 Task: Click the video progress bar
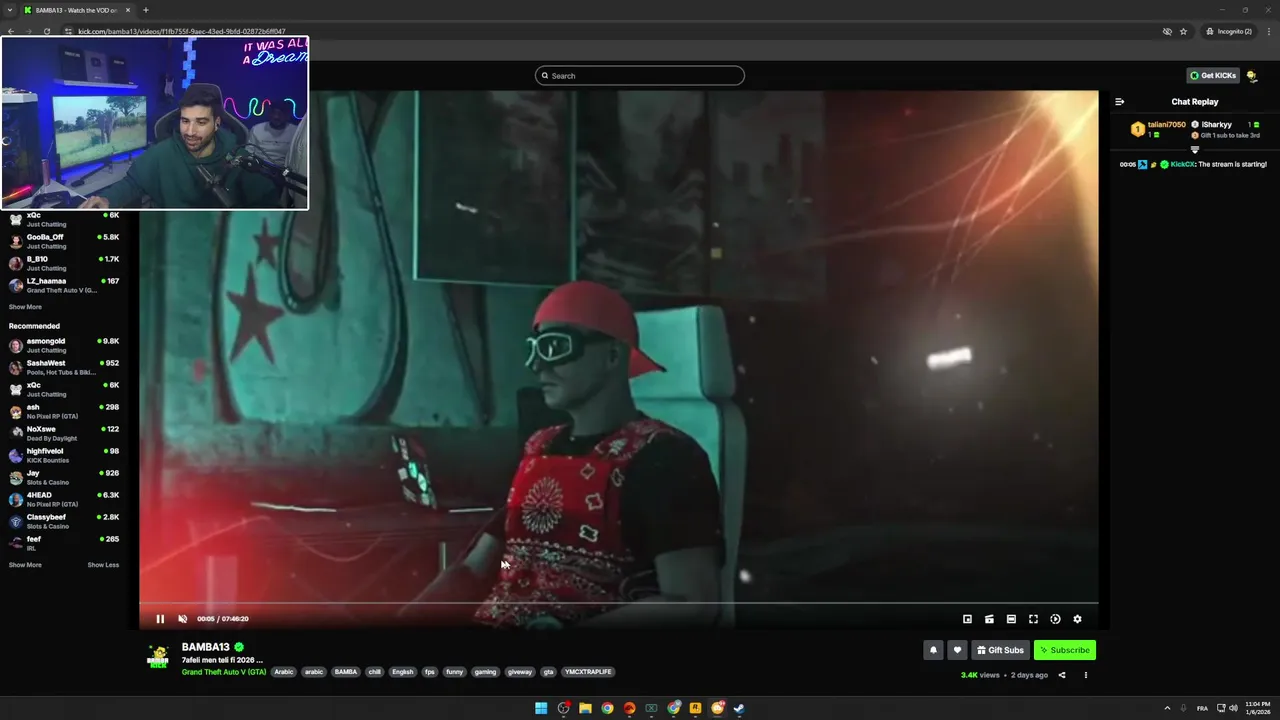(619, 603)
